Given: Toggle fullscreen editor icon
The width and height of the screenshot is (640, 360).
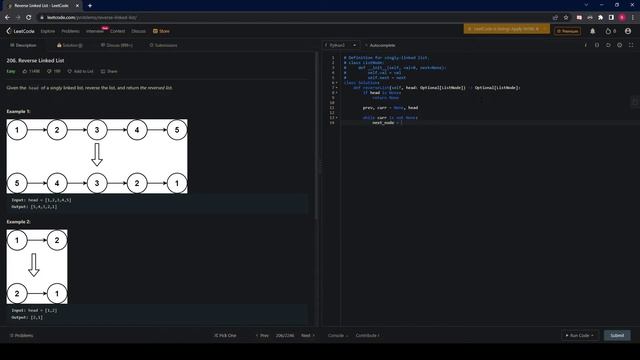Looking at the screenshot, I should click(x=631, y=45).
